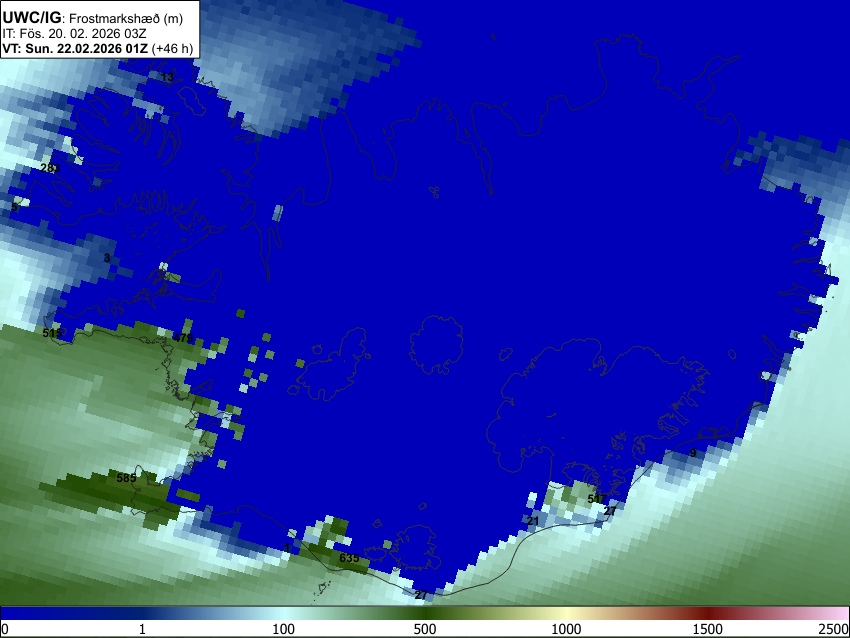Click map value 479 on the map
The width and height of the screenshot is (850, 638).
click(183, 338)
